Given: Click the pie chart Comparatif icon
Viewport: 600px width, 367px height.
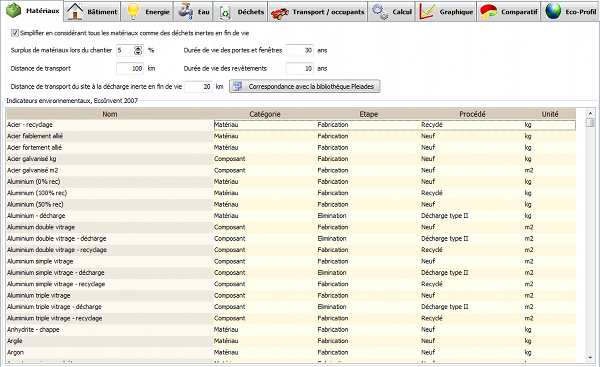Looking at the screenshot, I should click(489, 11).
